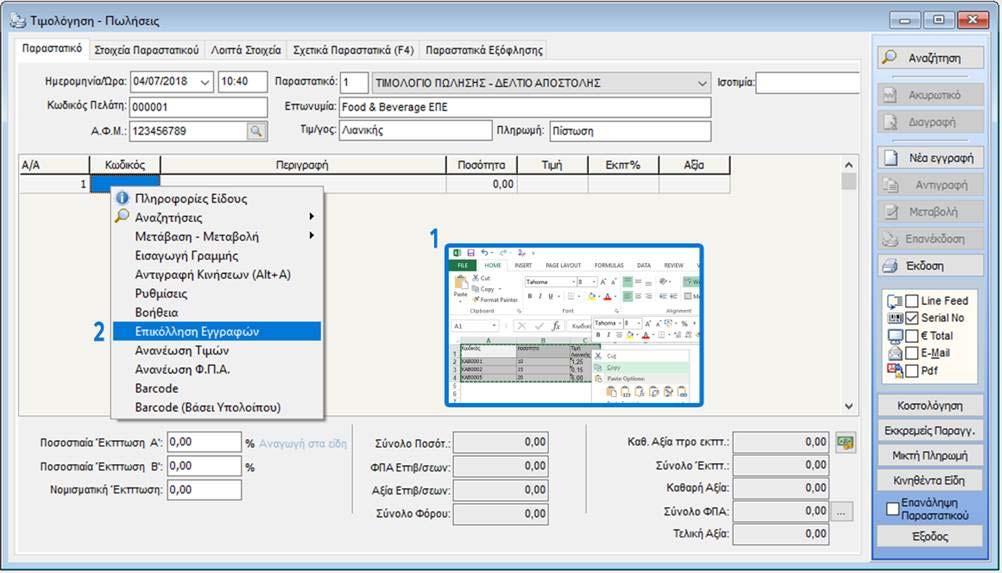Viewport: 1002px width, 573px height.
Task: Click the Line Feed printer icon
Action: tap(895, 301)
